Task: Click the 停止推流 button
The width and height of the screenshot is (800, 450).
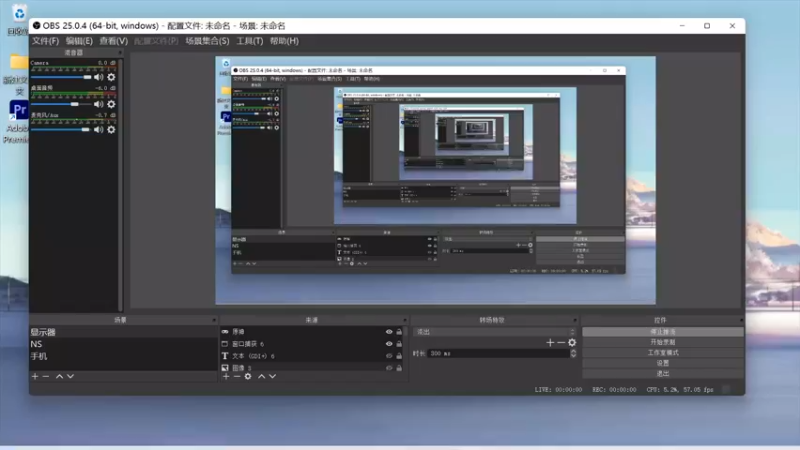Action: click(663, 332)
